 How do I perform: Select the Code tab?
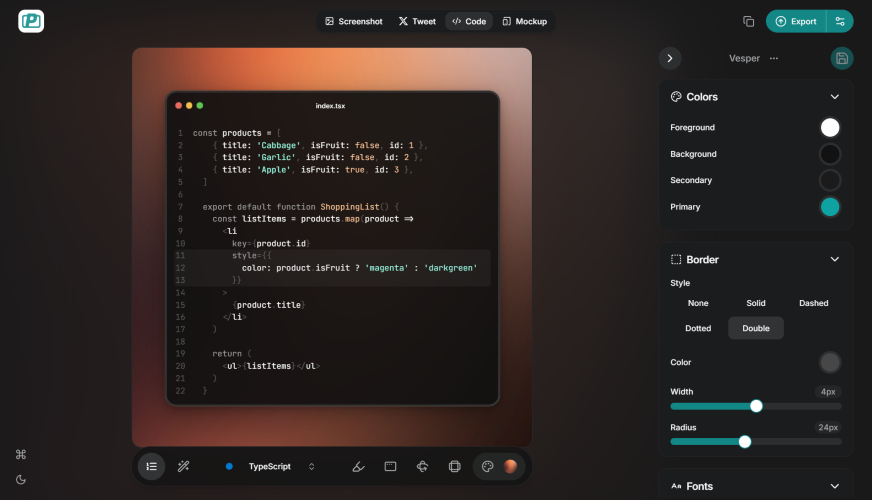469,21
